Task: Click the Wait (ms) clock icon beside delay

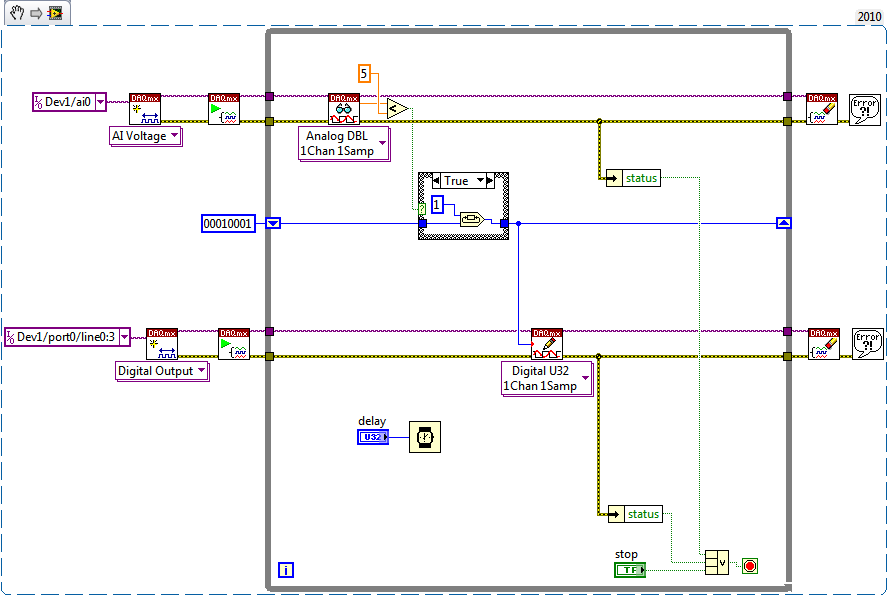Action: coord(424,436)
